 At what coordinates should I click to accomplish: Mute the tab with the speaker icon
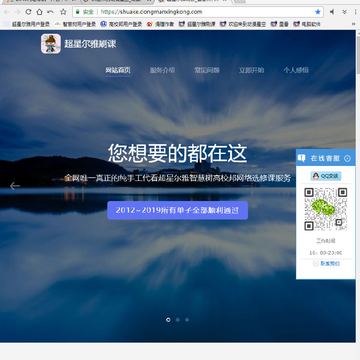click(x=332, y=12)
